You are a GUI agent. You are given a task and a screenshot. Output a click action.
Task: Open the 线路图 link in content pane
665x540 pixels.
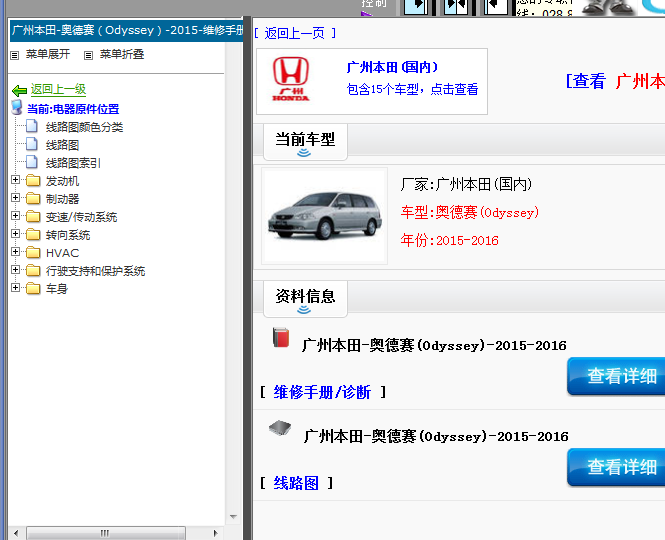point(296,483)
